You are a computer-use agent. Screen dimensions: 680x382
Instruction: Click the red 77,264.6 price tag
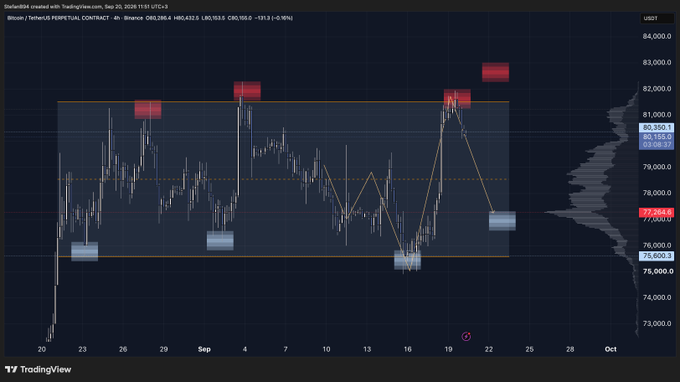657,212
